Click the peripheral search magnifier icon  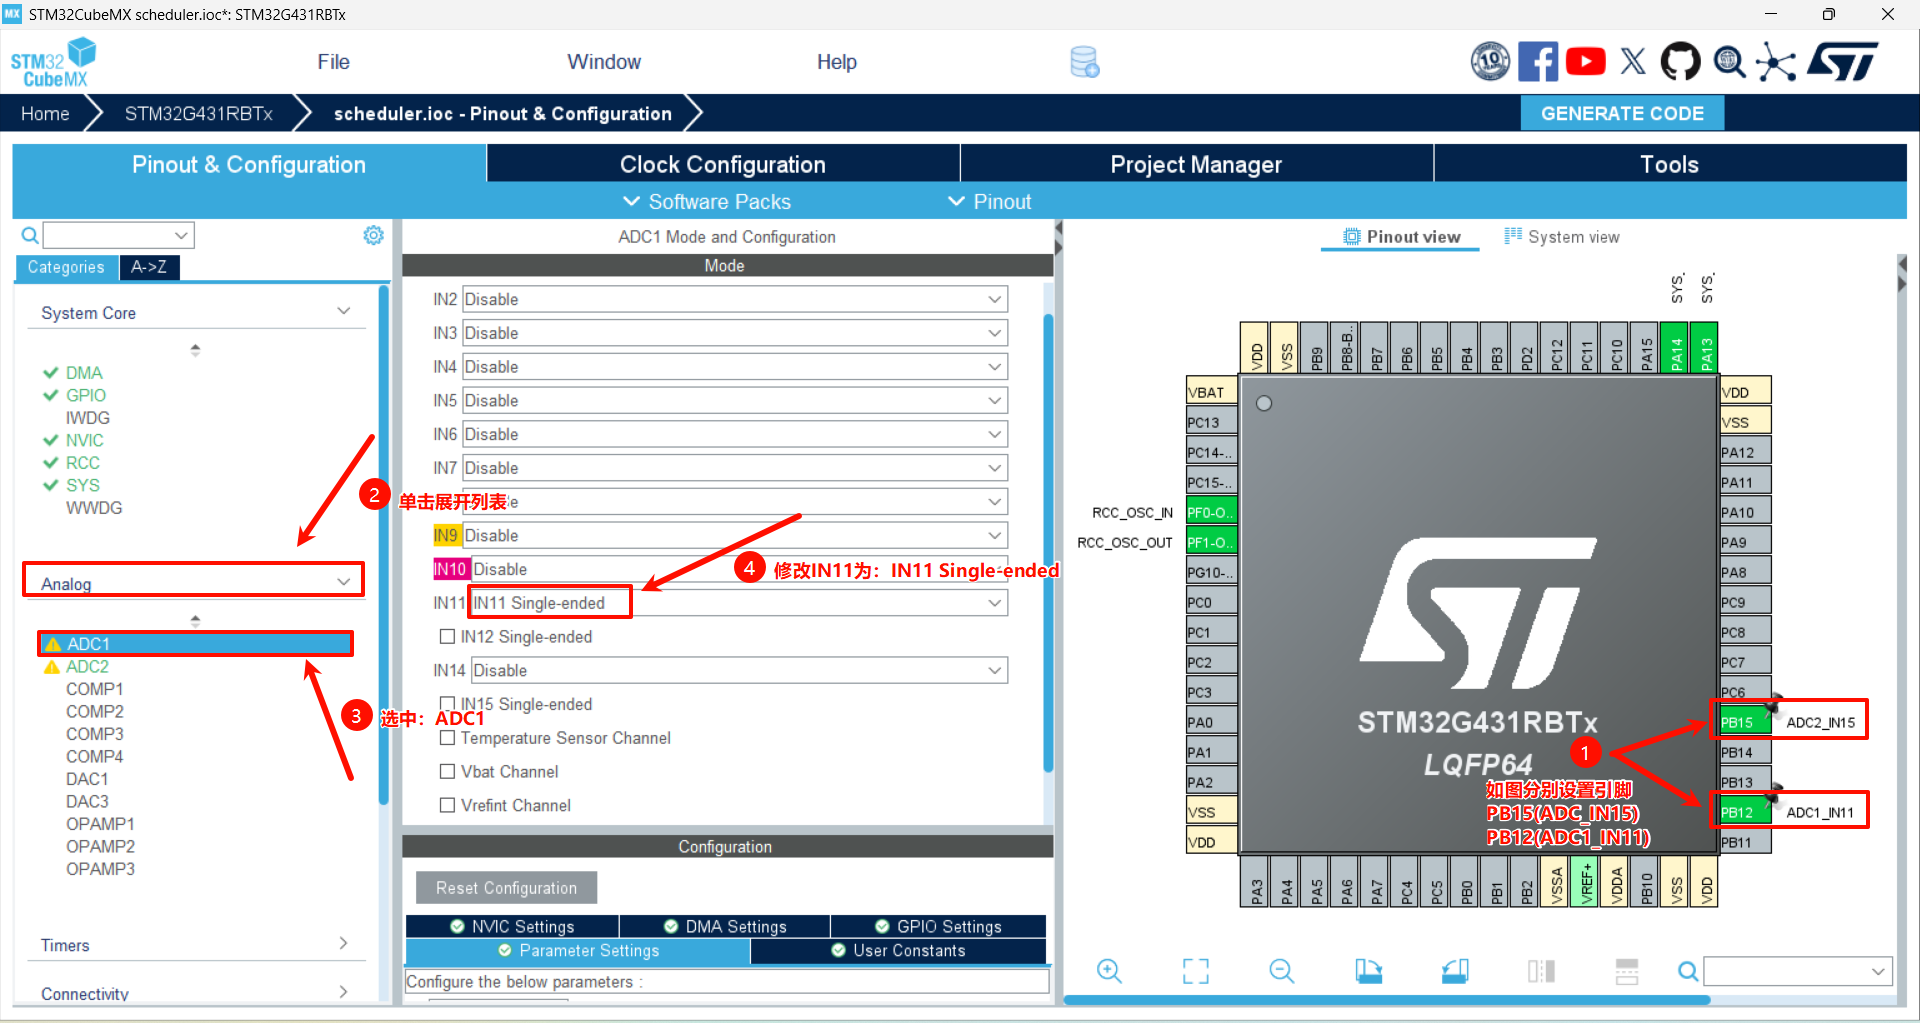tap(30, 236)
